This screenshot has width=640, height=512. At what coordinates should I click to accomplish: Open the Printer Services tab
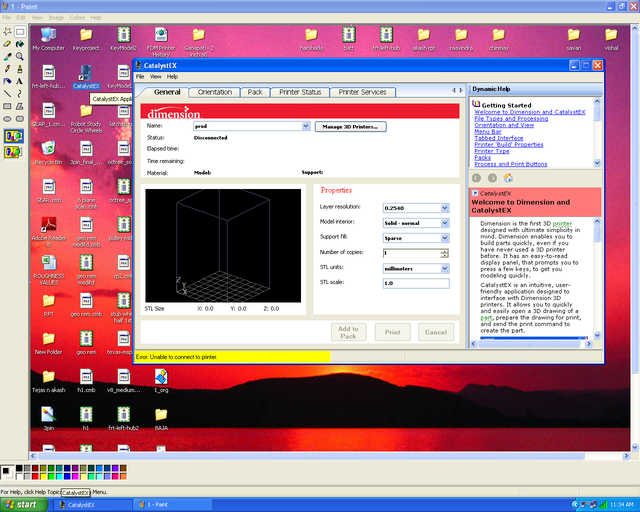tap(362, 92)
